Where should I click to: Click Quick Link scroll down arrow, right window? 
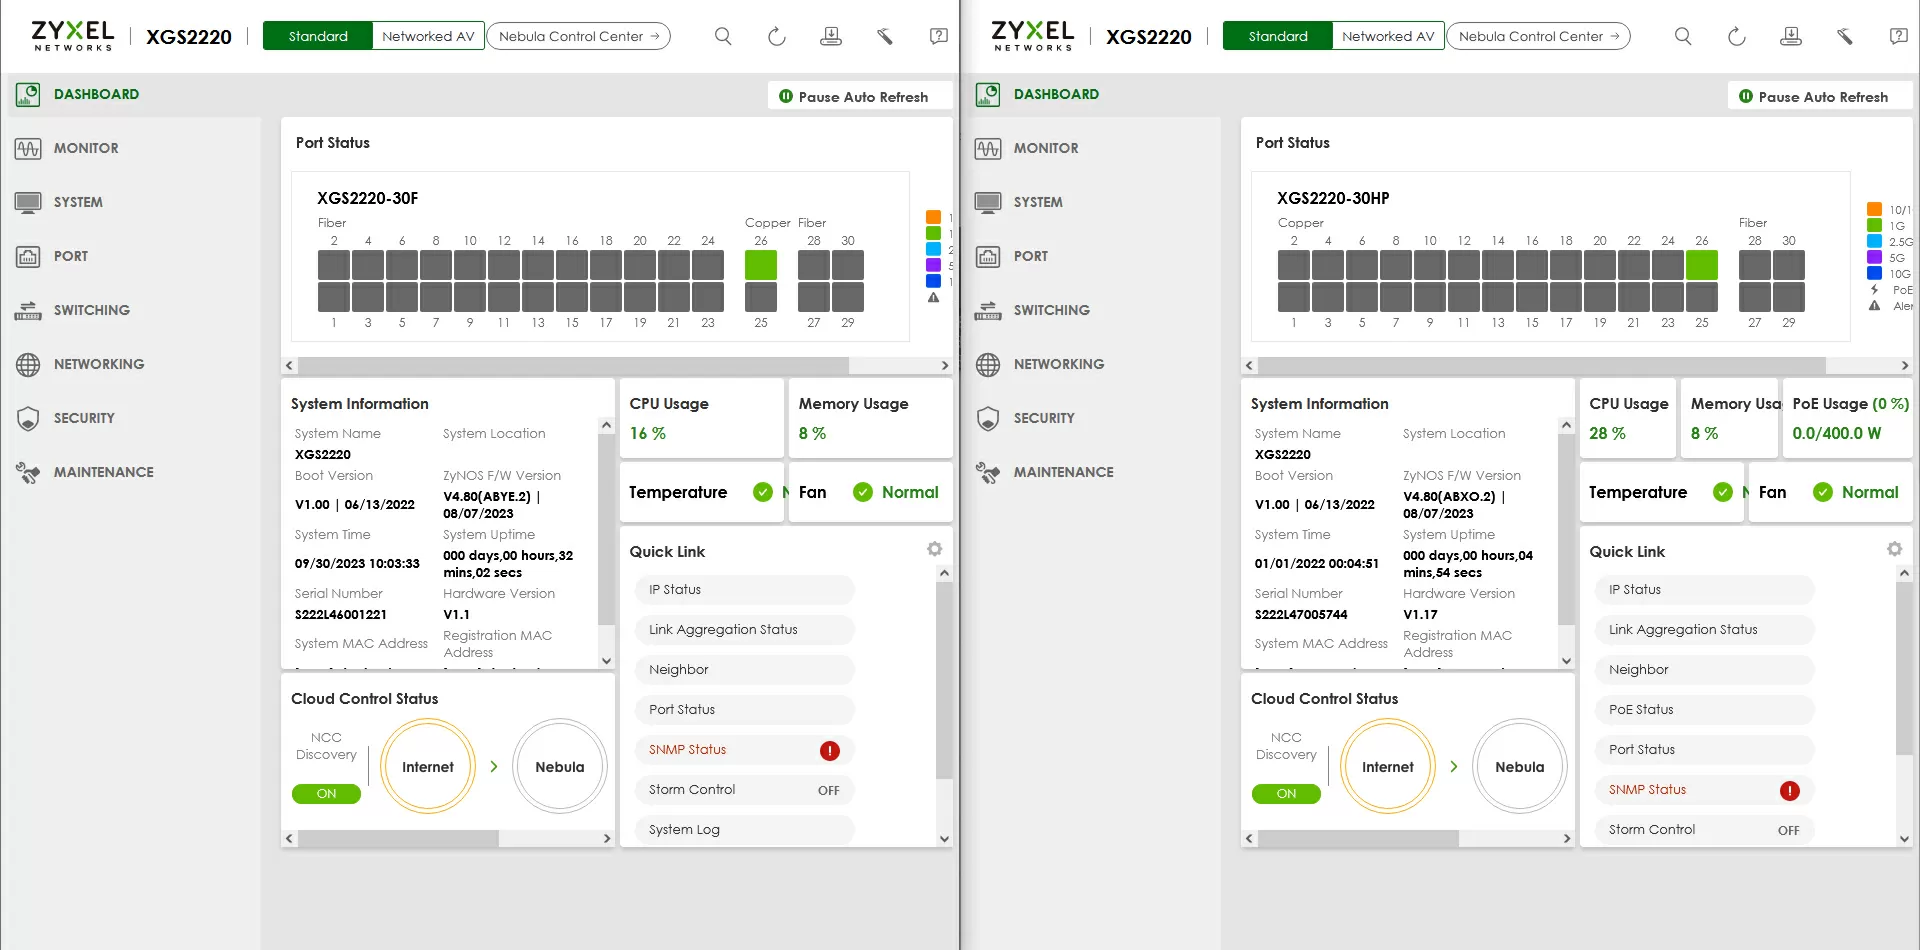(x=1904, y=839)
